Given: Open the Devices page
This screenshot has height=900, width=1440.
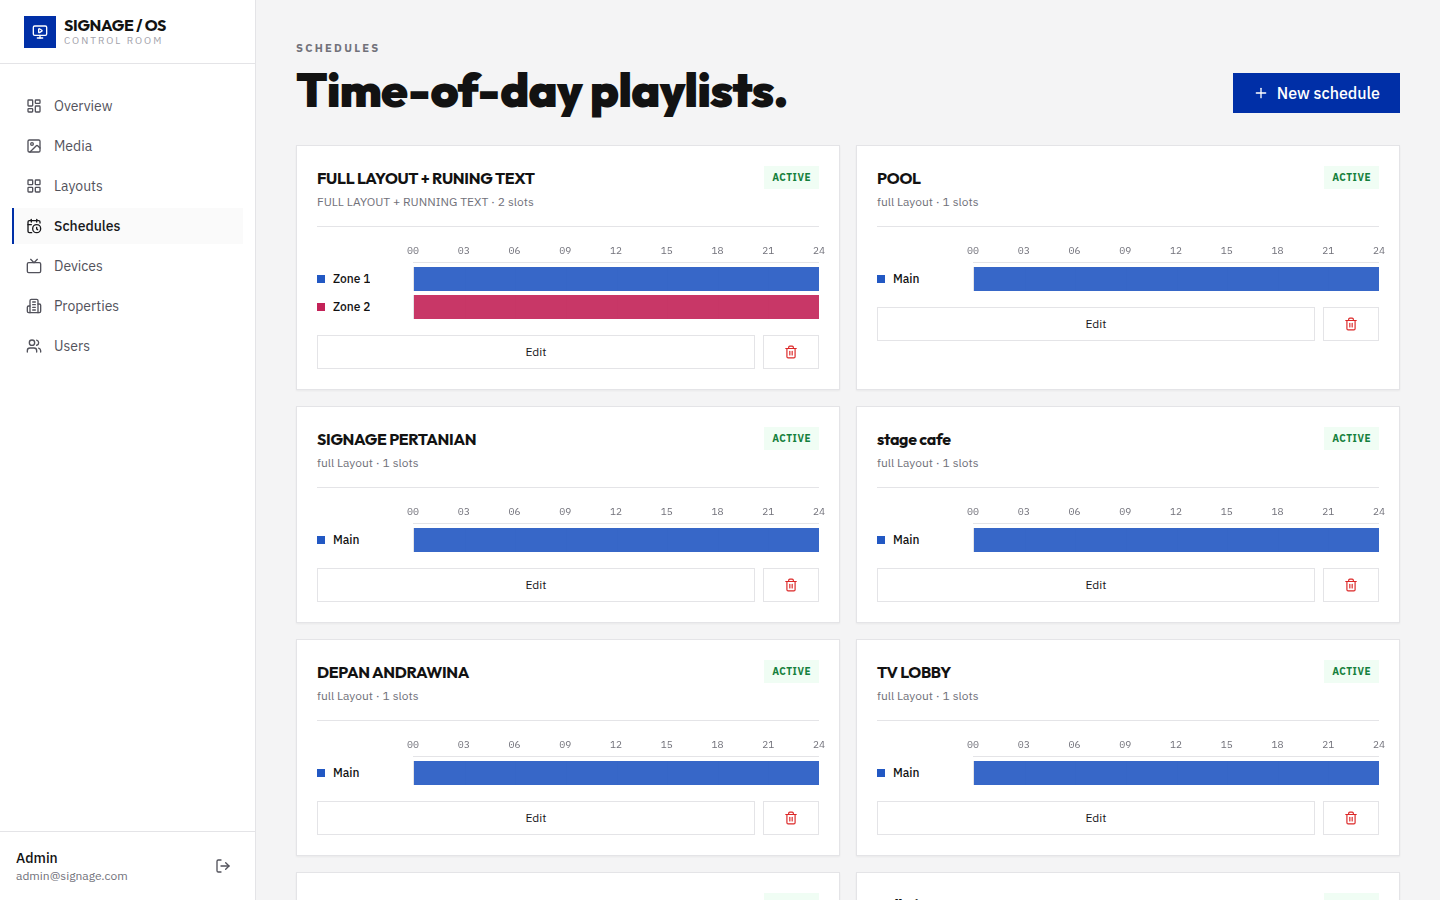Looking at the screenshot, I should point(127,266).
